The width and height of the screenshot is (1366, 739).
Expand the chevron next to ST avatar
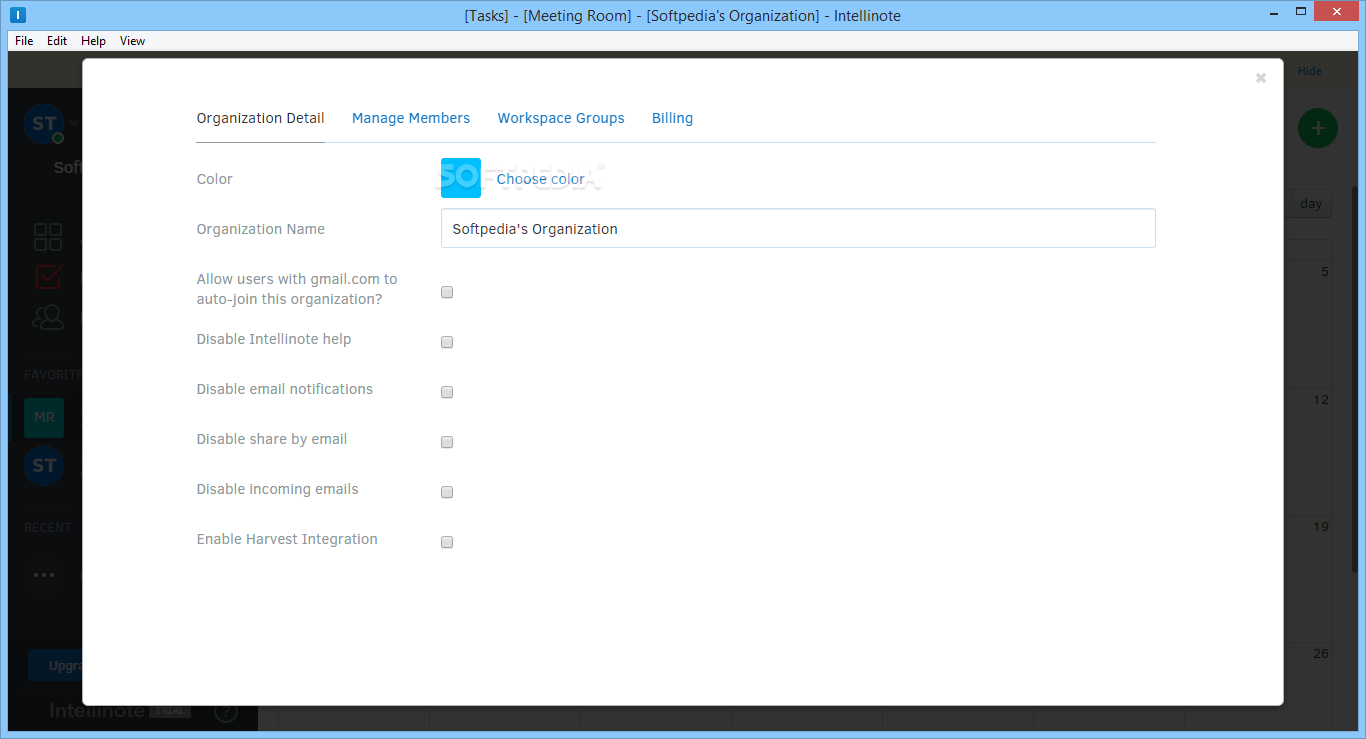point(74,124)
